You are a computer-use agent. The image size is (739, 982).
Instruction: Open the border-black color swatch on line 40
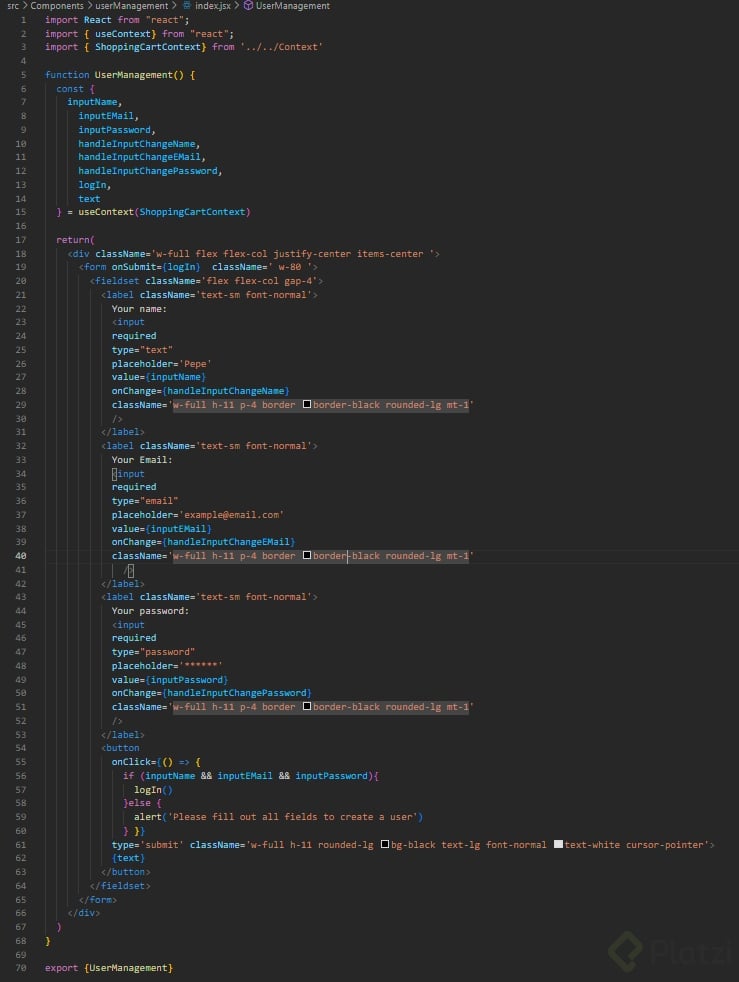click(x=307, y=556)
